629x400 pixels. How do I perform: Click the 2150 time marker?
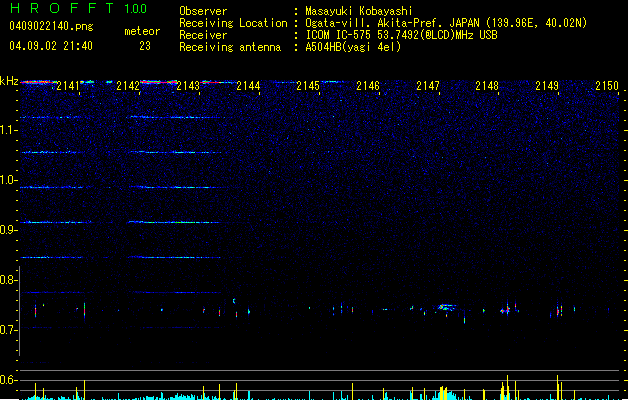pyautogui.click(x=607, y=86)
